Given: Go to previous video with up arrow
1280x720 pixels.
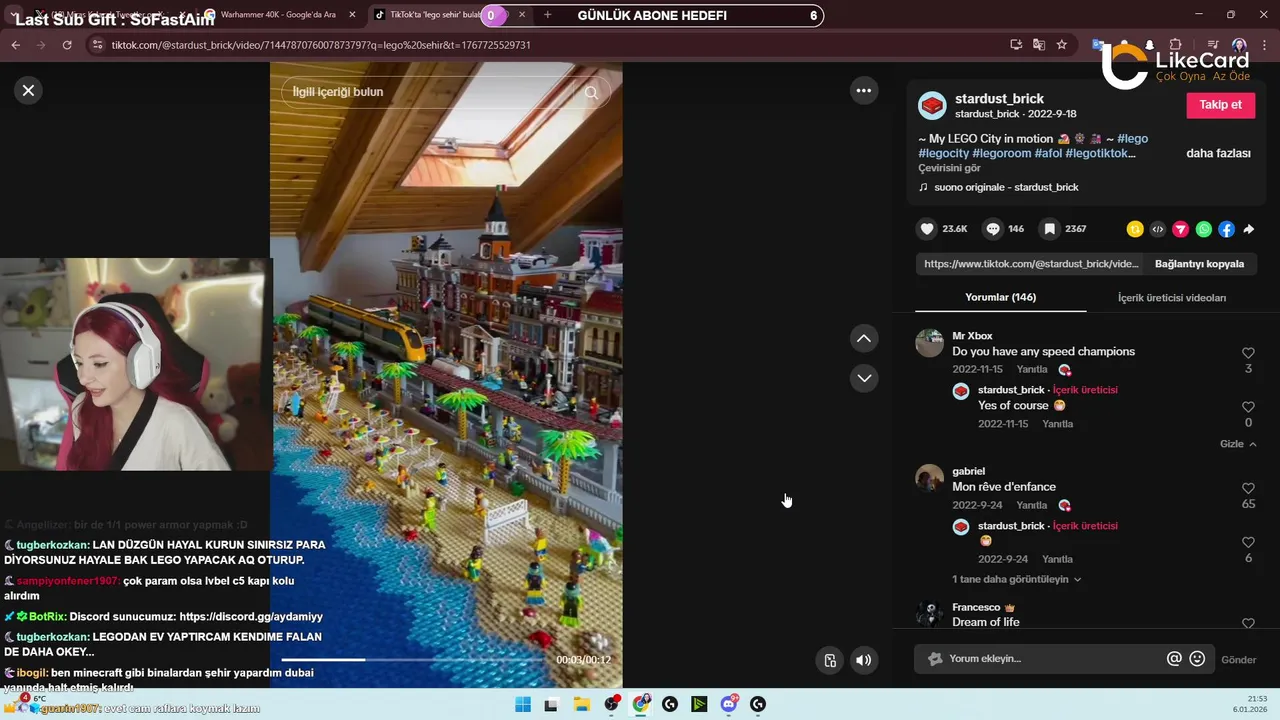Looking at the screenshot, I should click(x=864, y=338).
